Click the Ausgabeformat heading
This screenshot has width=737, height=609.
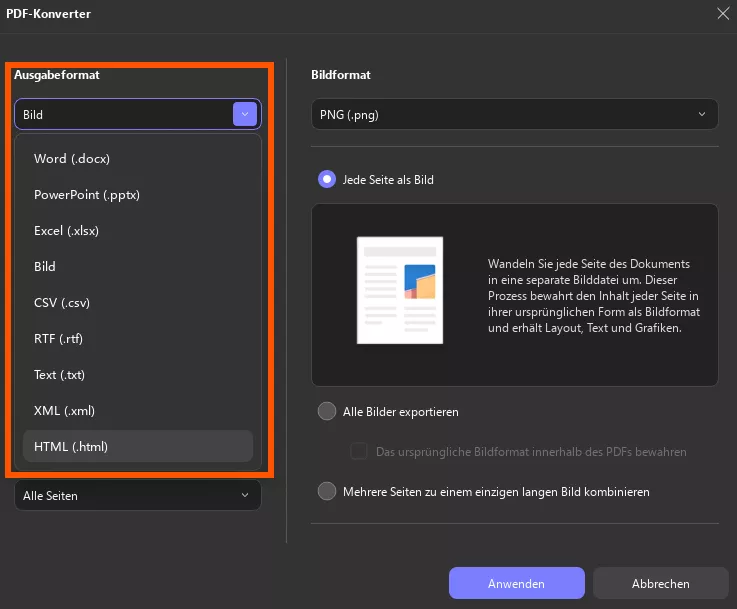pos(57,75)
